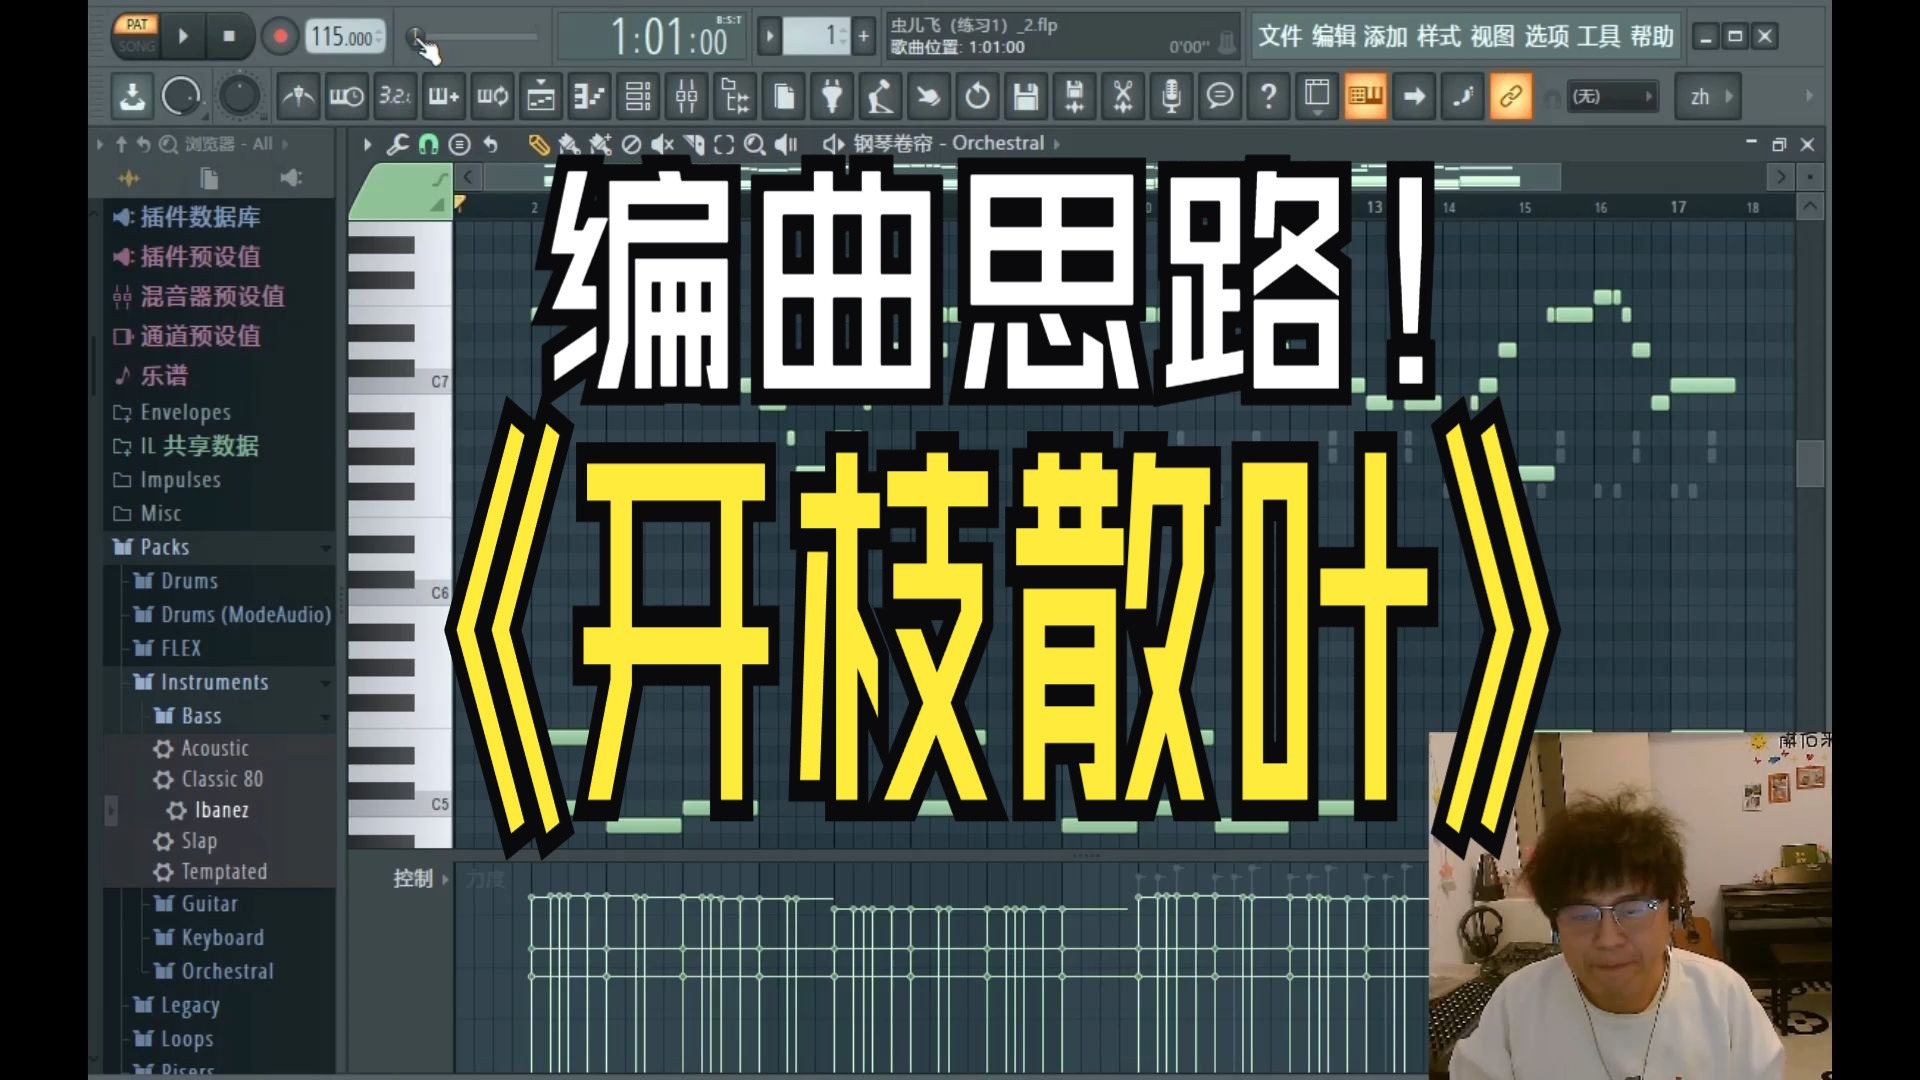Toggle the magnet snap button

pyautogui.click(x=428, y=145)
